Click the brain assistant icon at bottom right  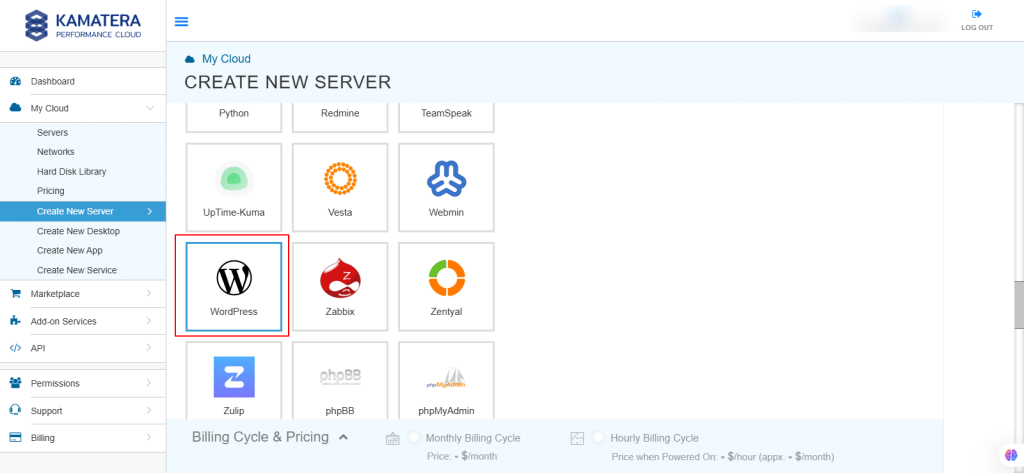click(x=1011, y=455)
